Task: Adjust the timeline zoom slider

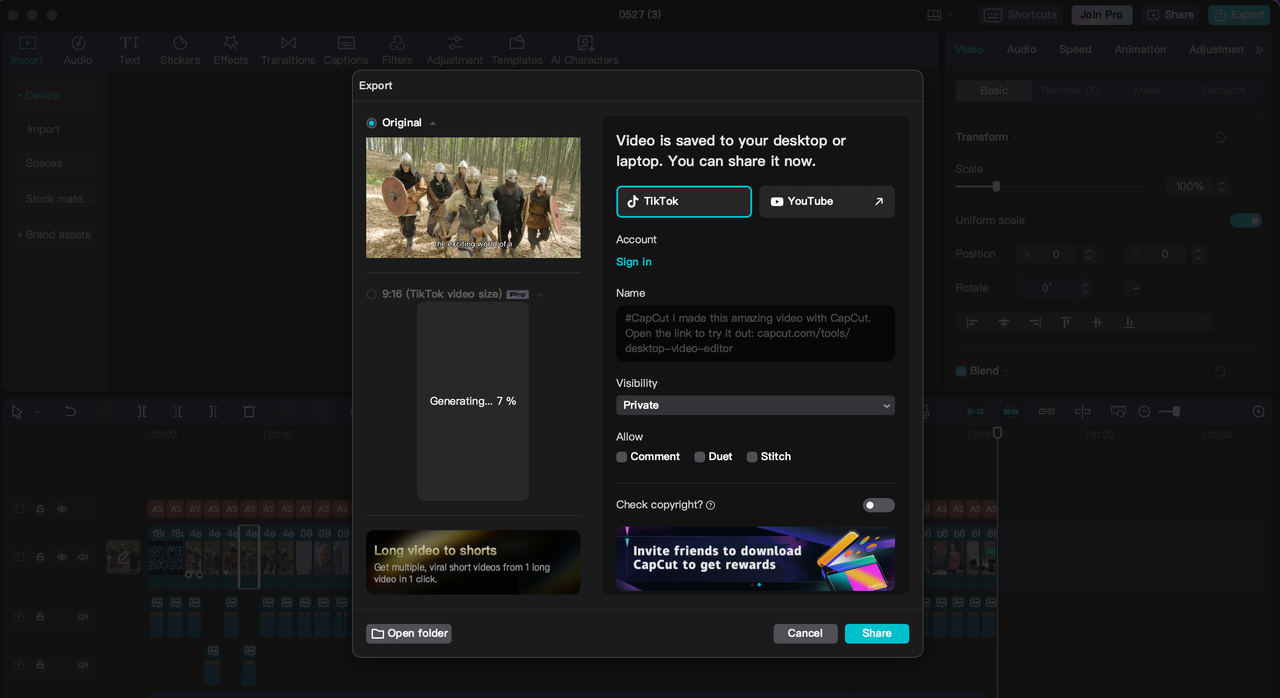Action: 1175,411
